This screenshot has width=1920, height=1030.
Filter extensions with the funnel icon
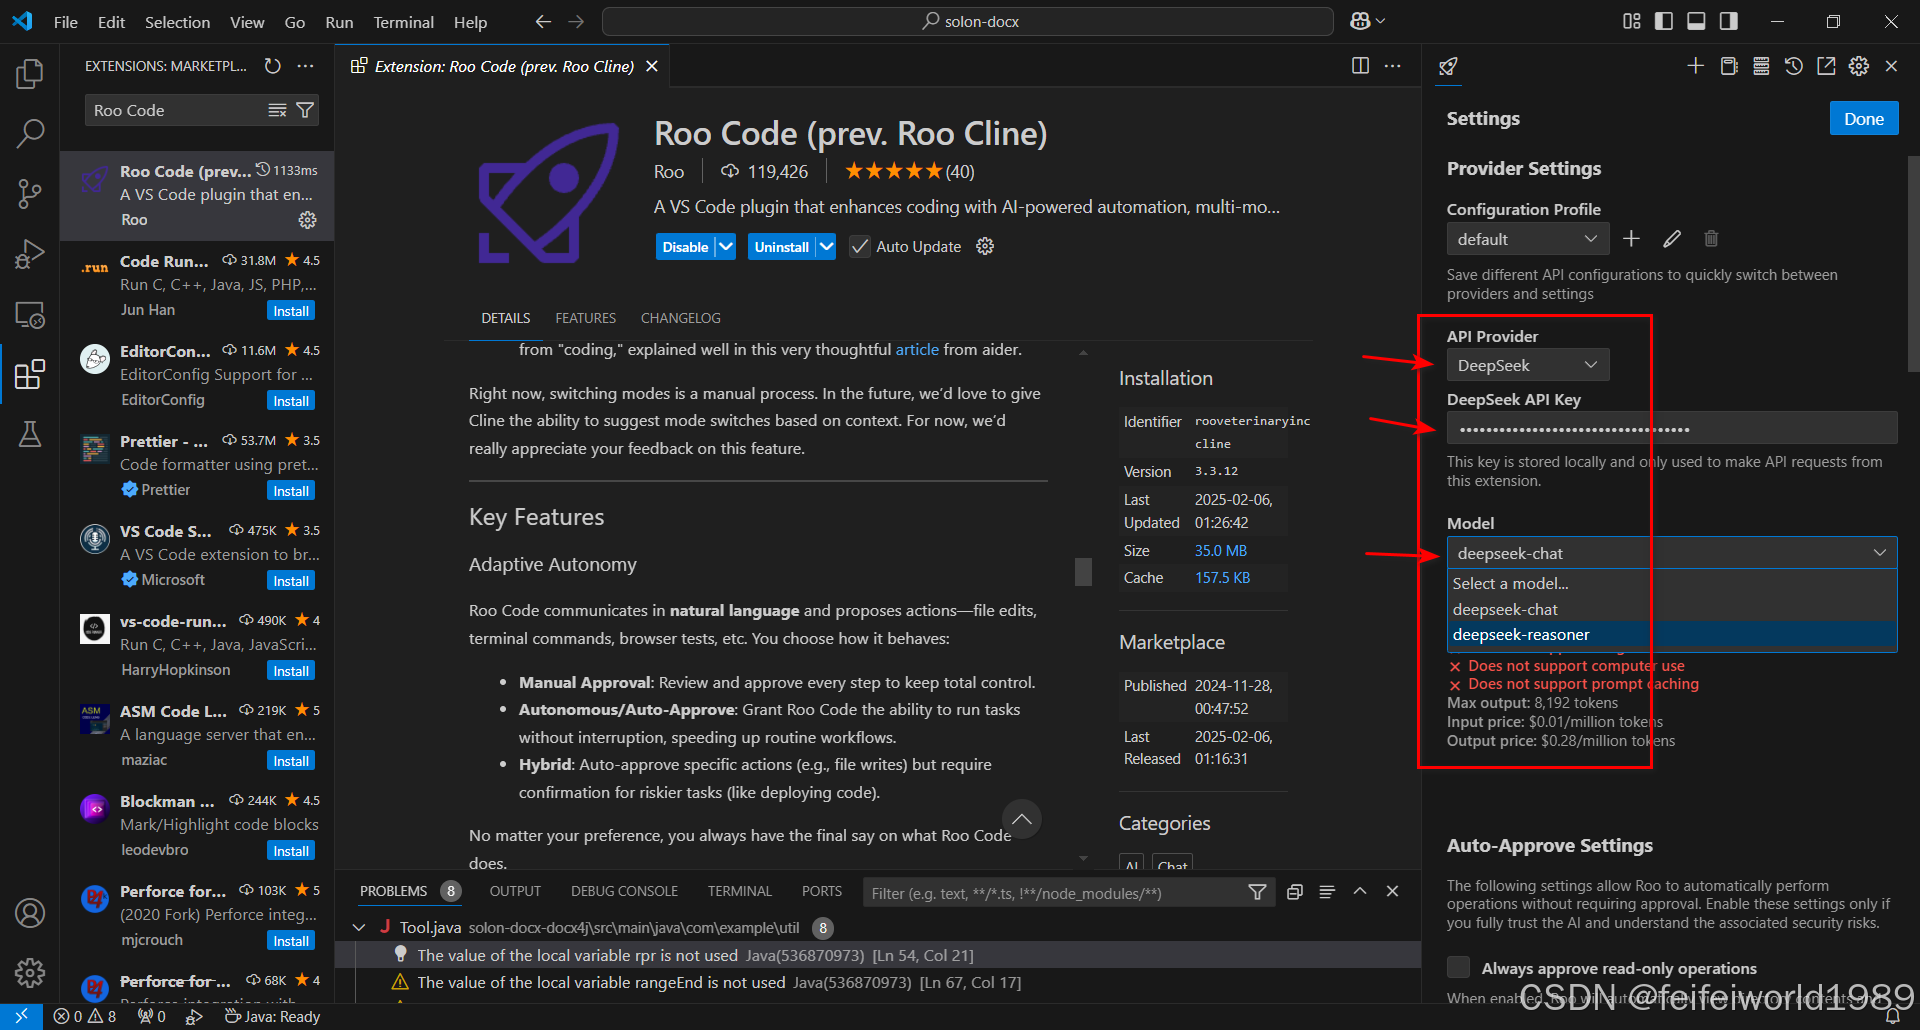(x=305, y=110)
